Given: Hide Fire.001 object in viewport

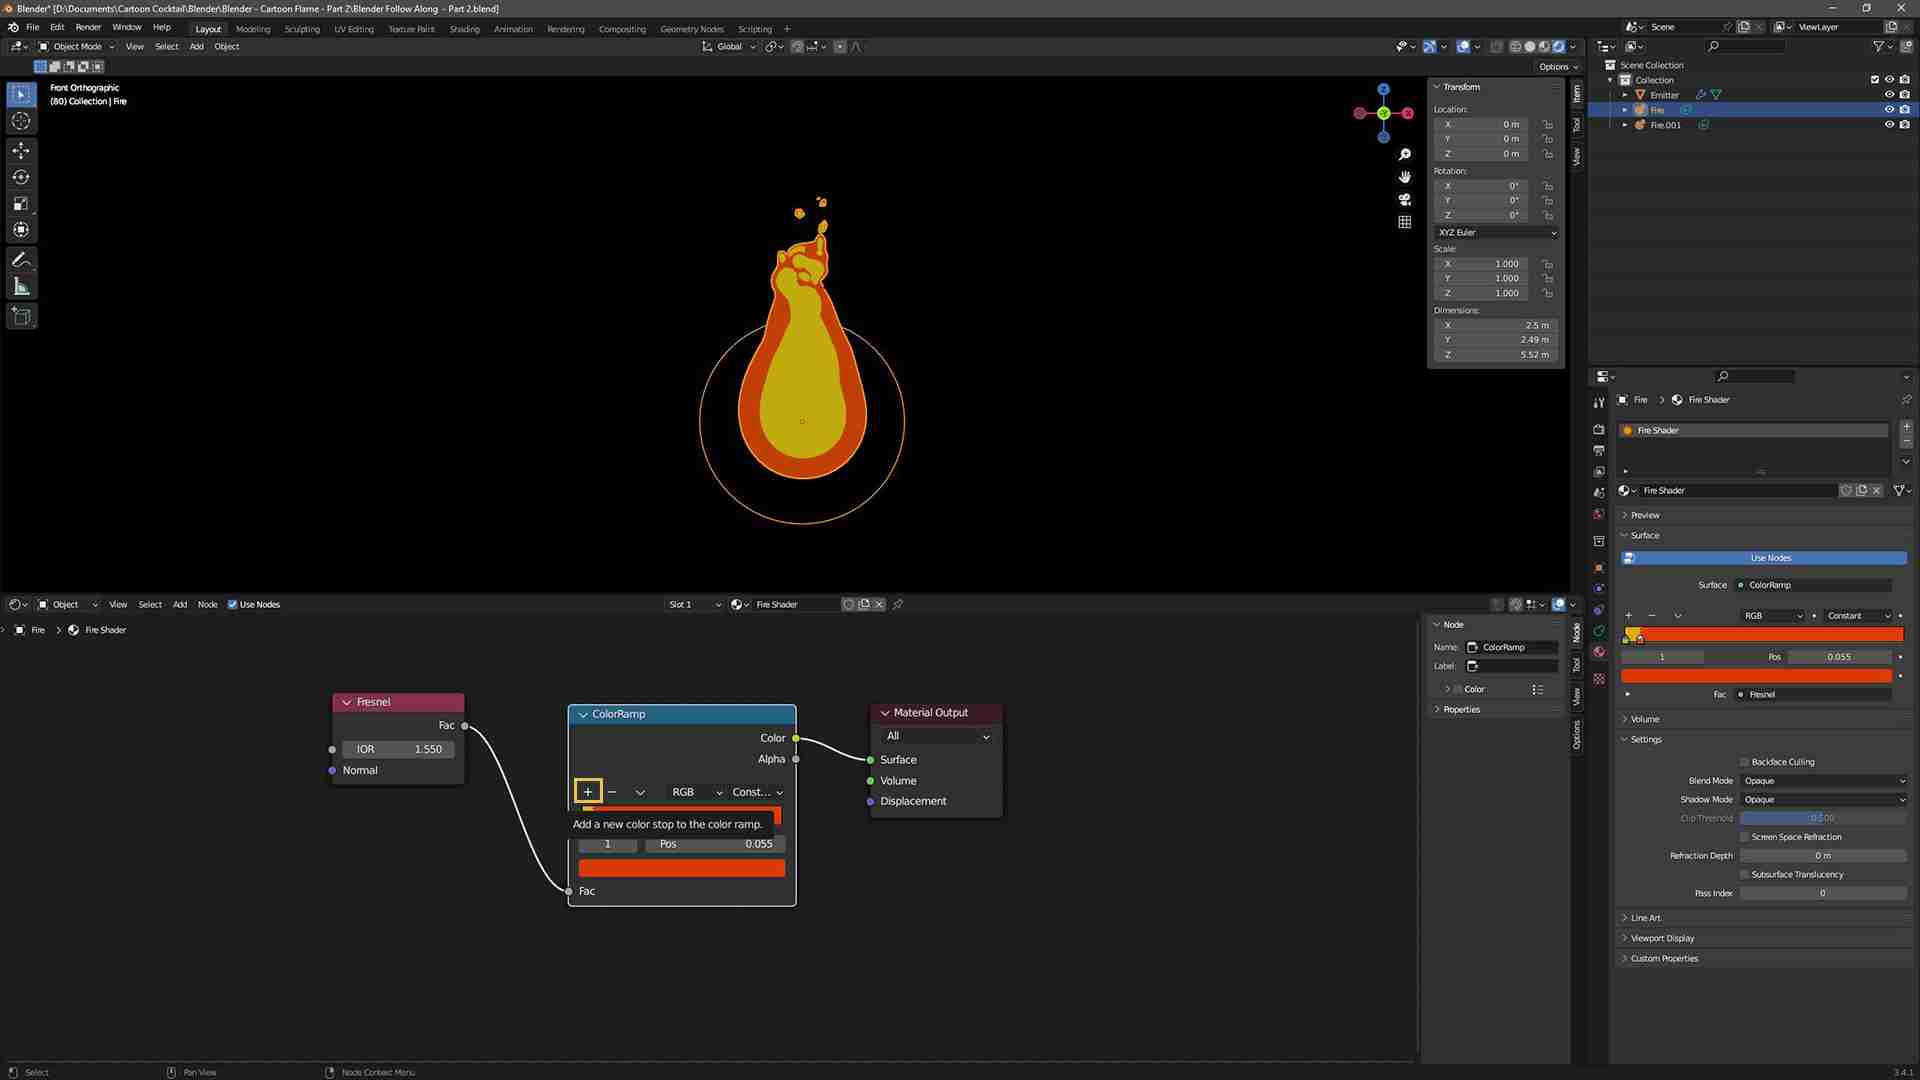Looking at the screenshot, I should pyautogui.click(x=1889, y=125).
